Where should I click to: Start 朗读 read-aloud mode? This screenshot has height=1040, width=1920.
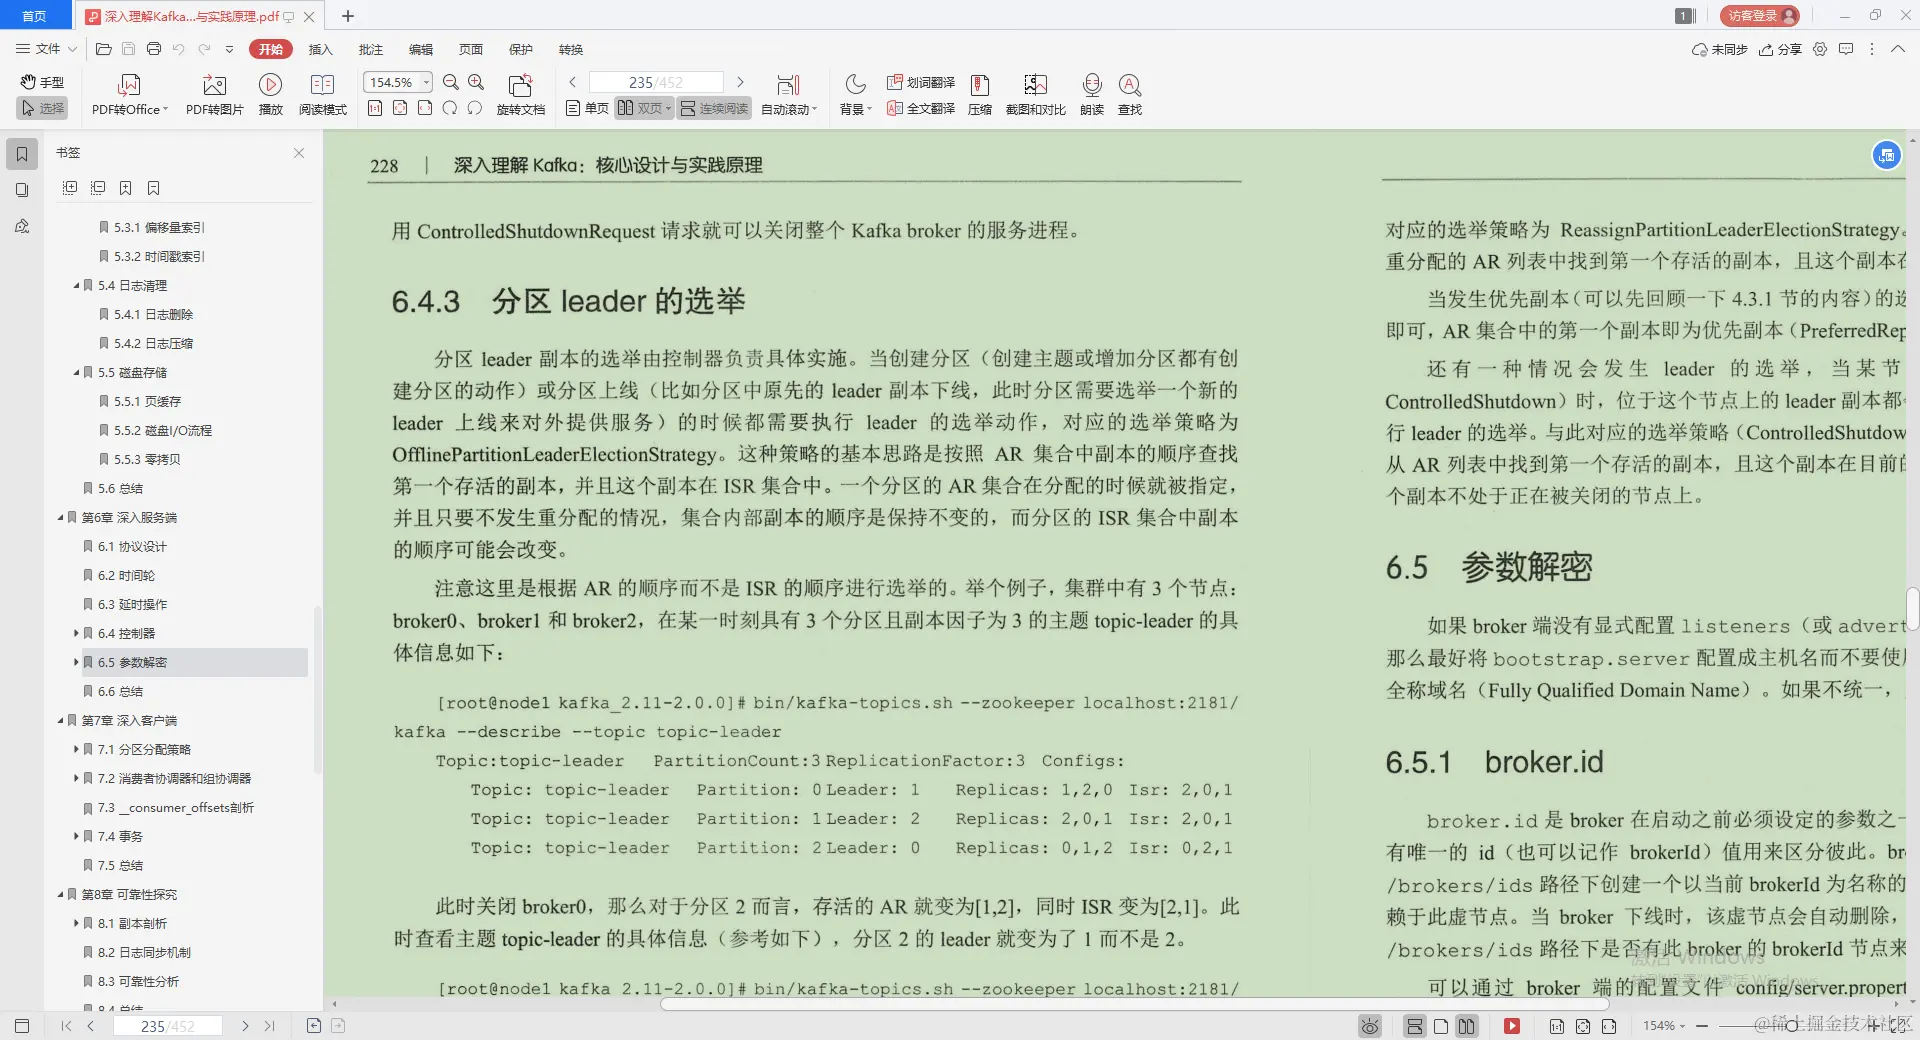pyautogui.click(x=1091, y=93)
